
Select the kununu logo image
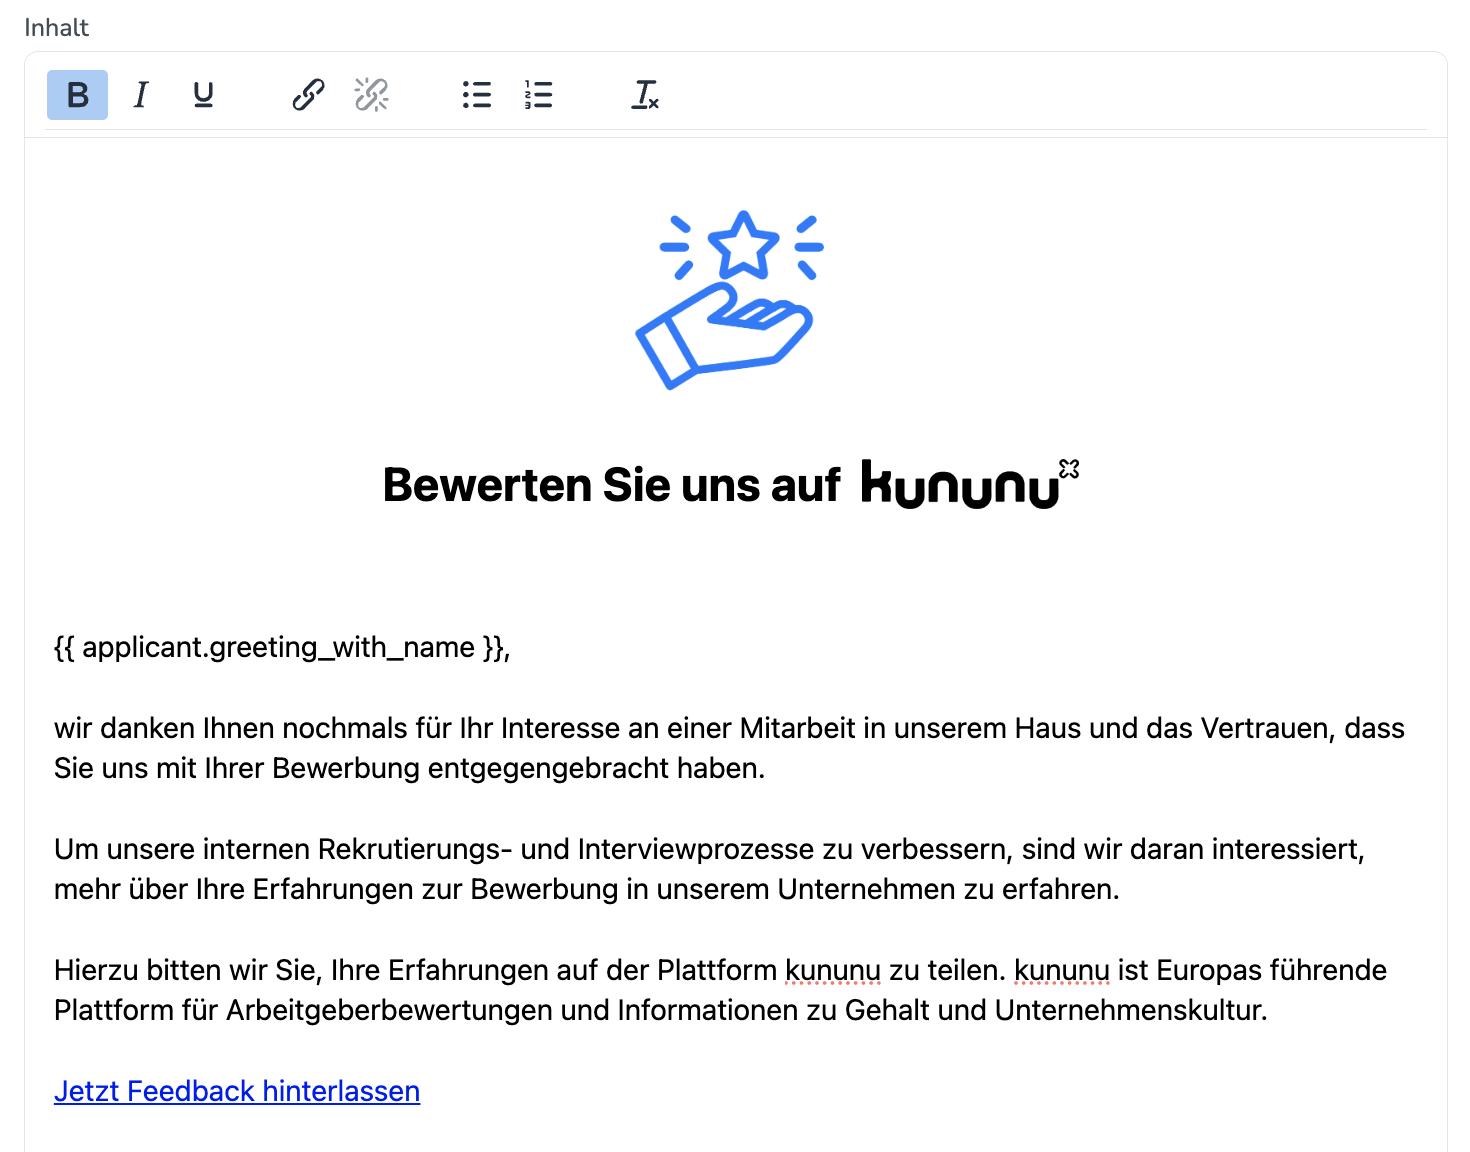[970, 484]
